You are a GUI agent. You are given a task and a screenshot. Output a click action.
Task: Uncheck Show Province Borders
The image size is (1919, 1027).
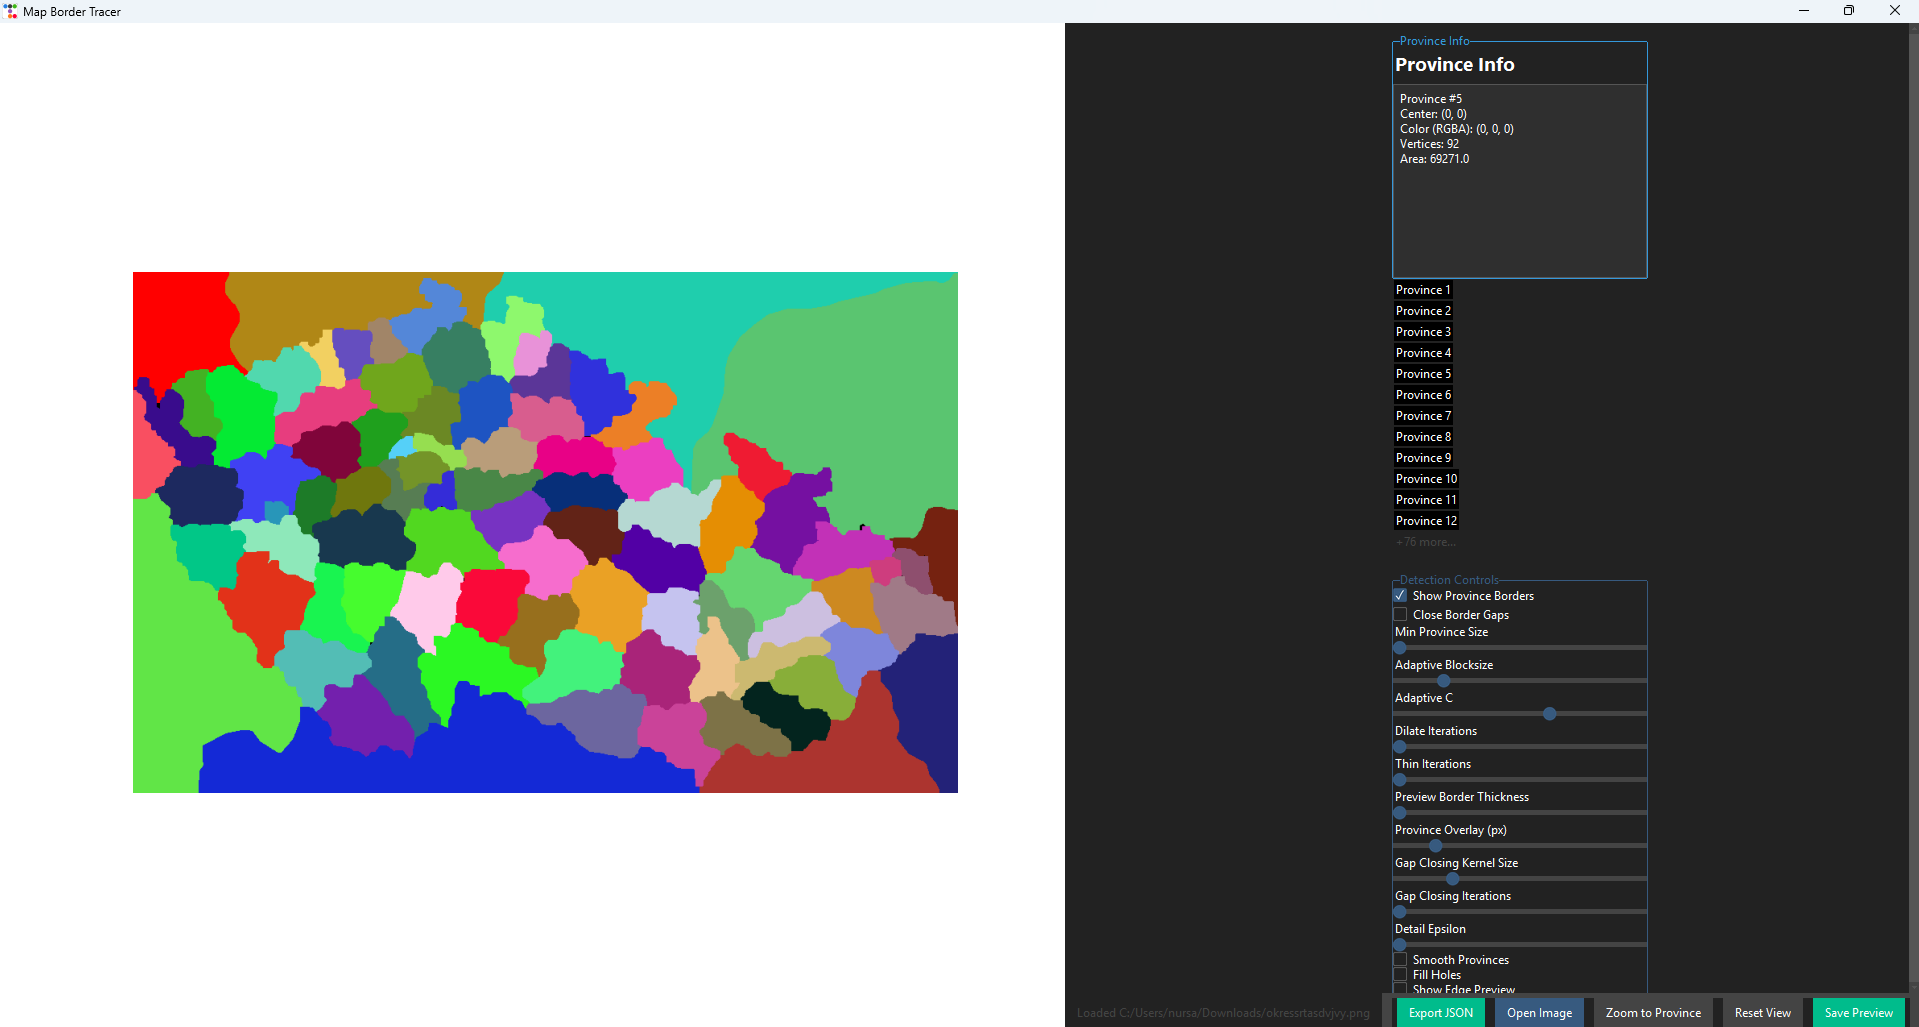pos(1400,596)
